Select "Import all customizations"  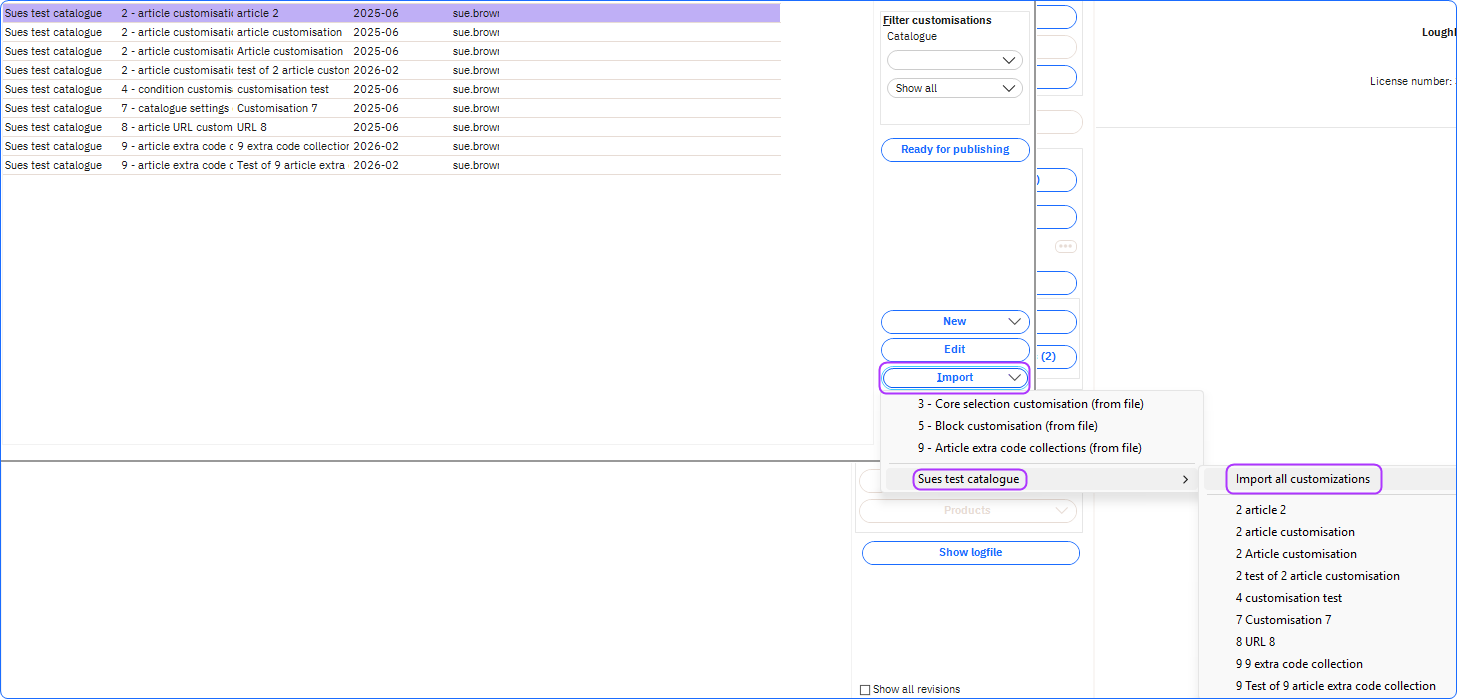pos(1302,479)
